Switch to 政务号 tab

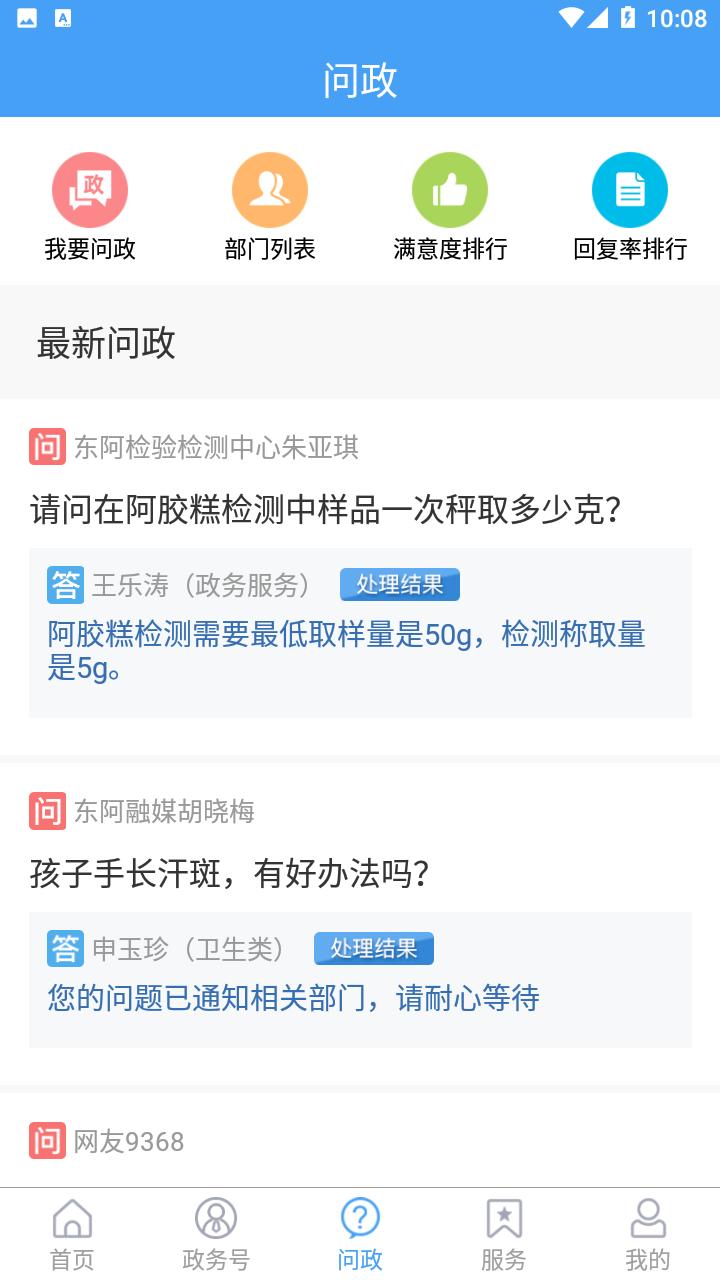pos(216,1235)
